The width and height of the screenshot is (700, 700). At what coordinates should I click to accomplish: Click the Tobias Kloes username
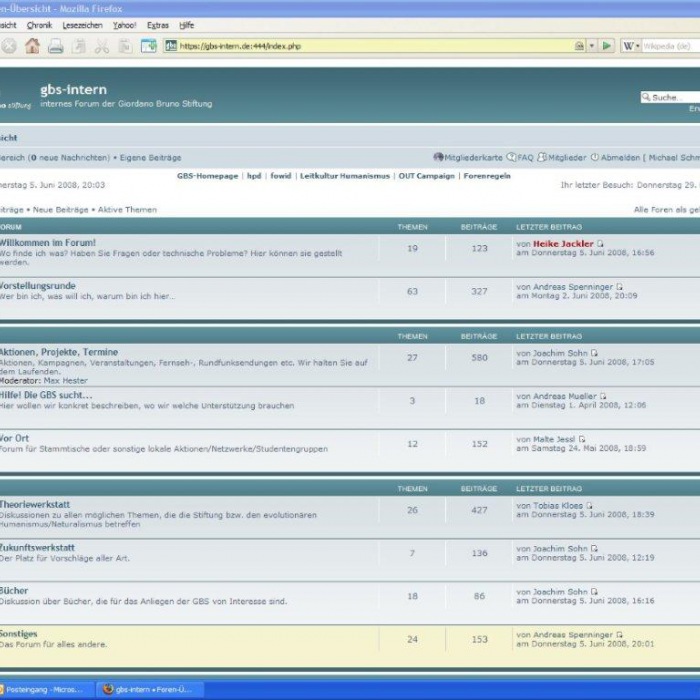point(558,506)
